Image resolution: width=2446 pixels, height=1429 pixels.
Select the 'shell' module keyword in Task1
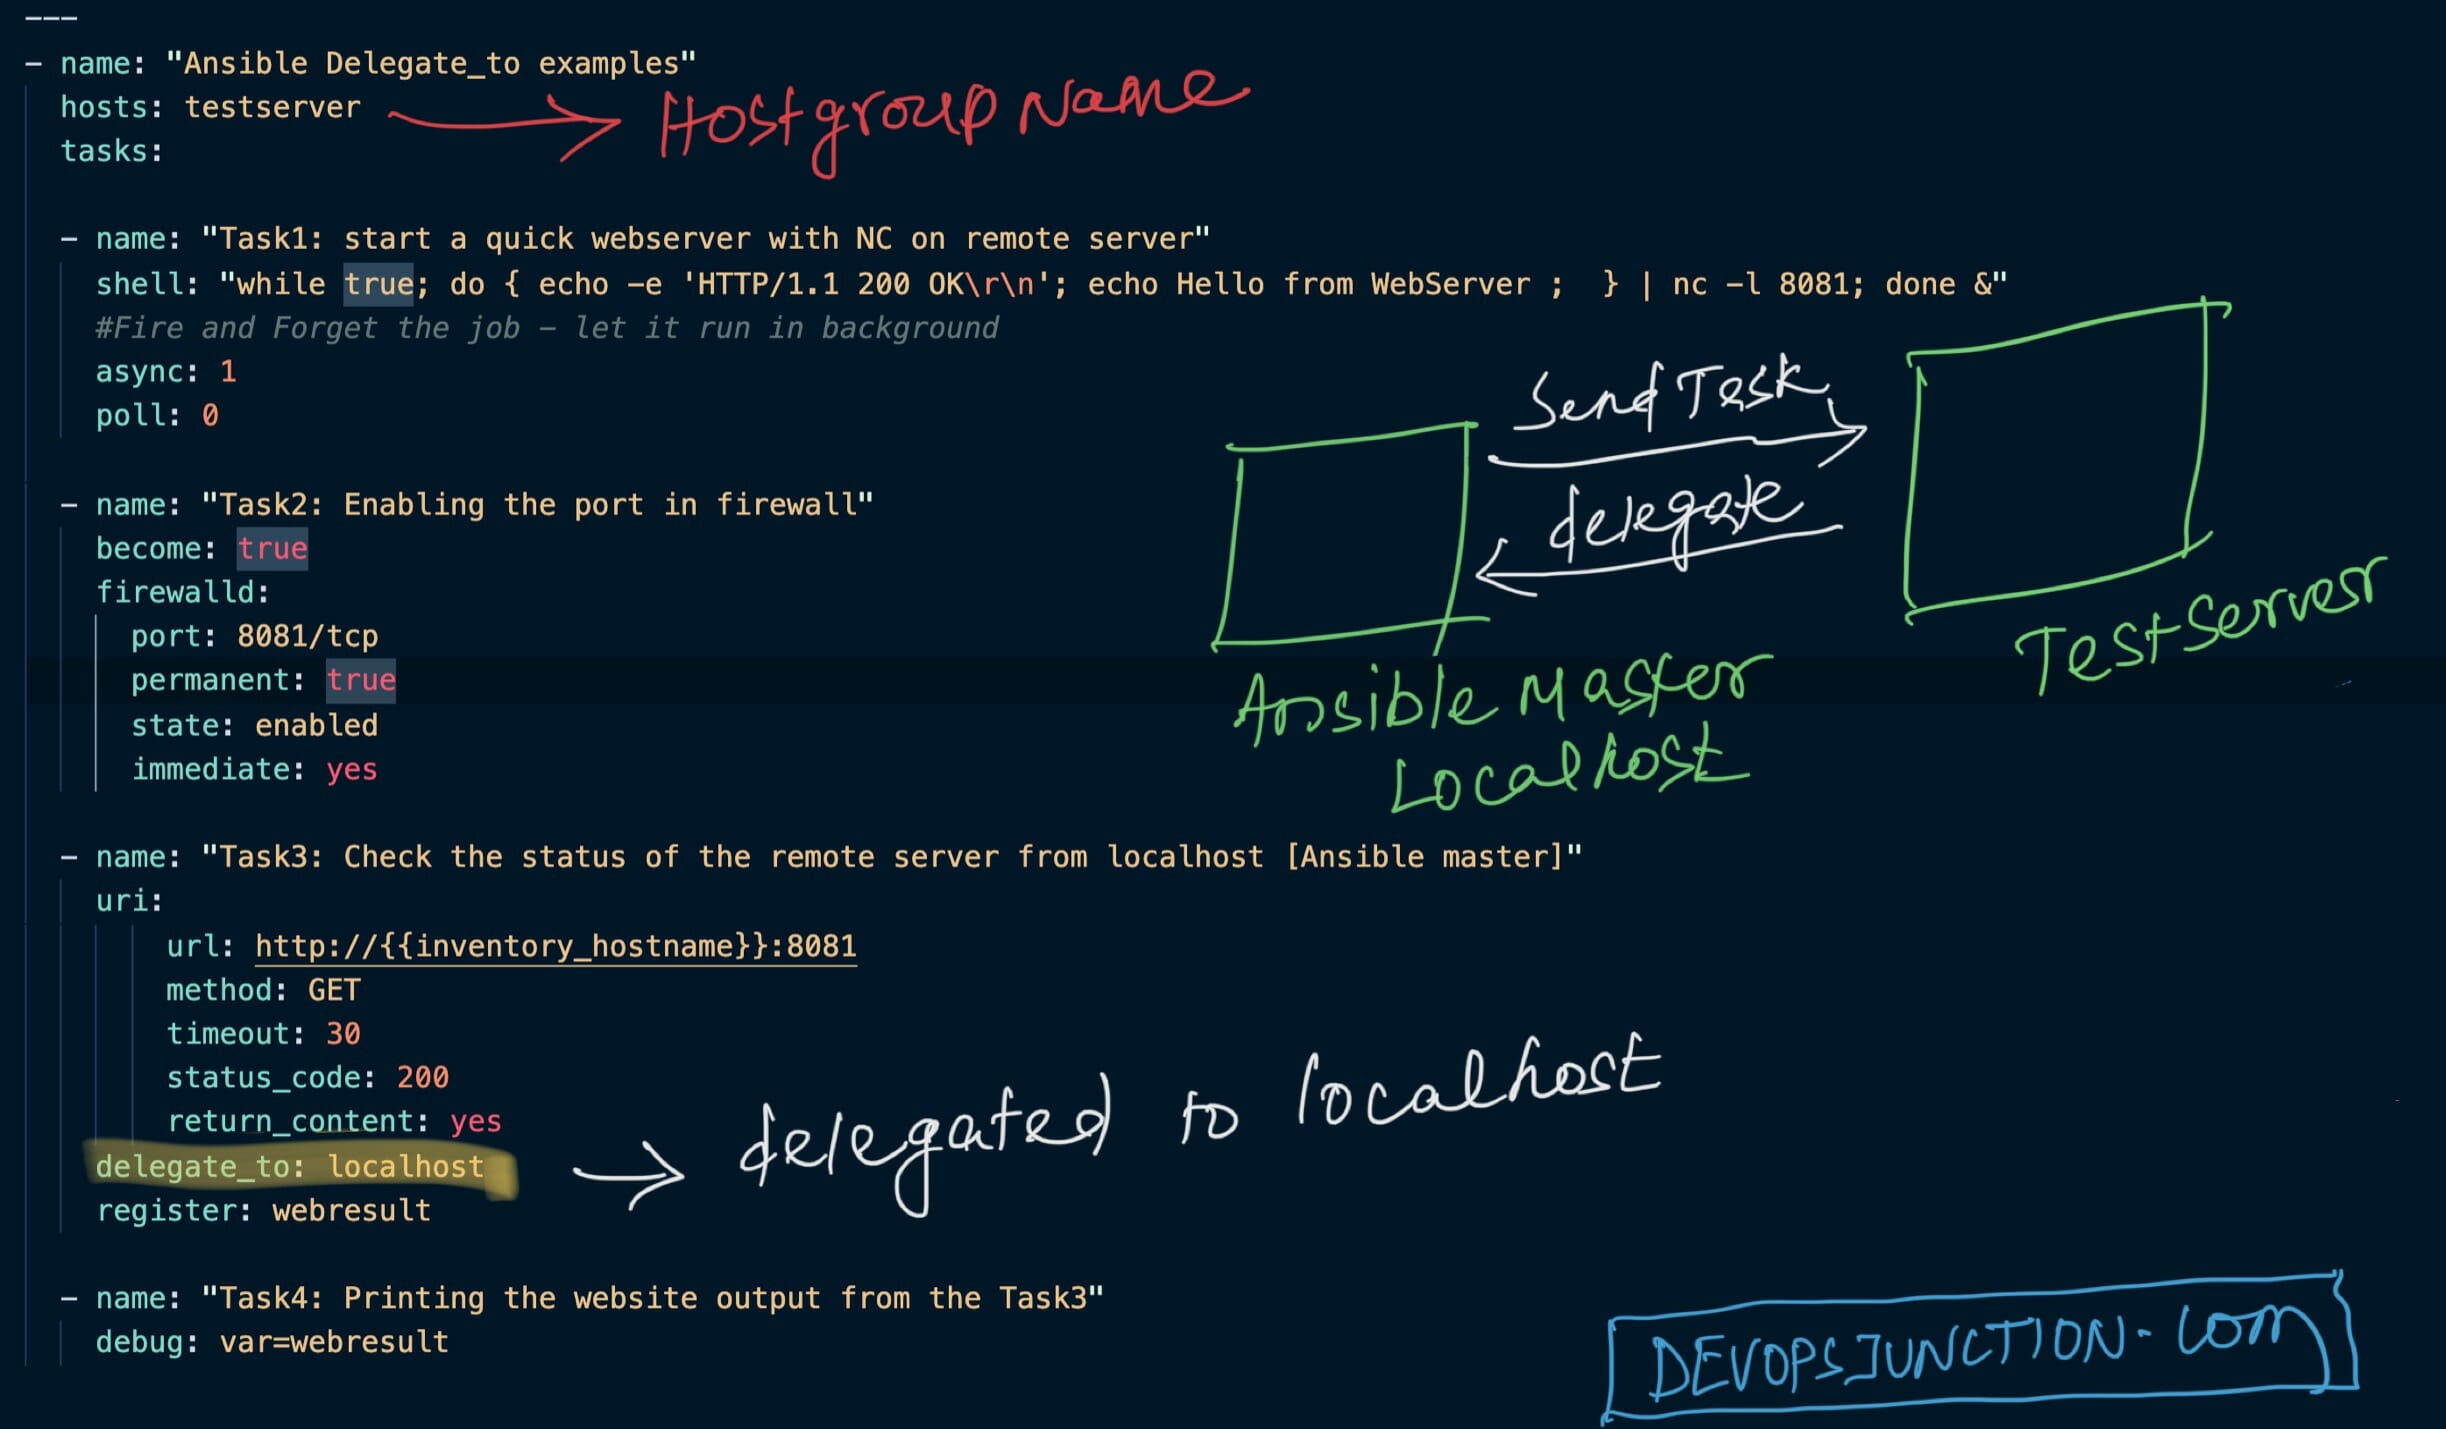pos(129,284)
